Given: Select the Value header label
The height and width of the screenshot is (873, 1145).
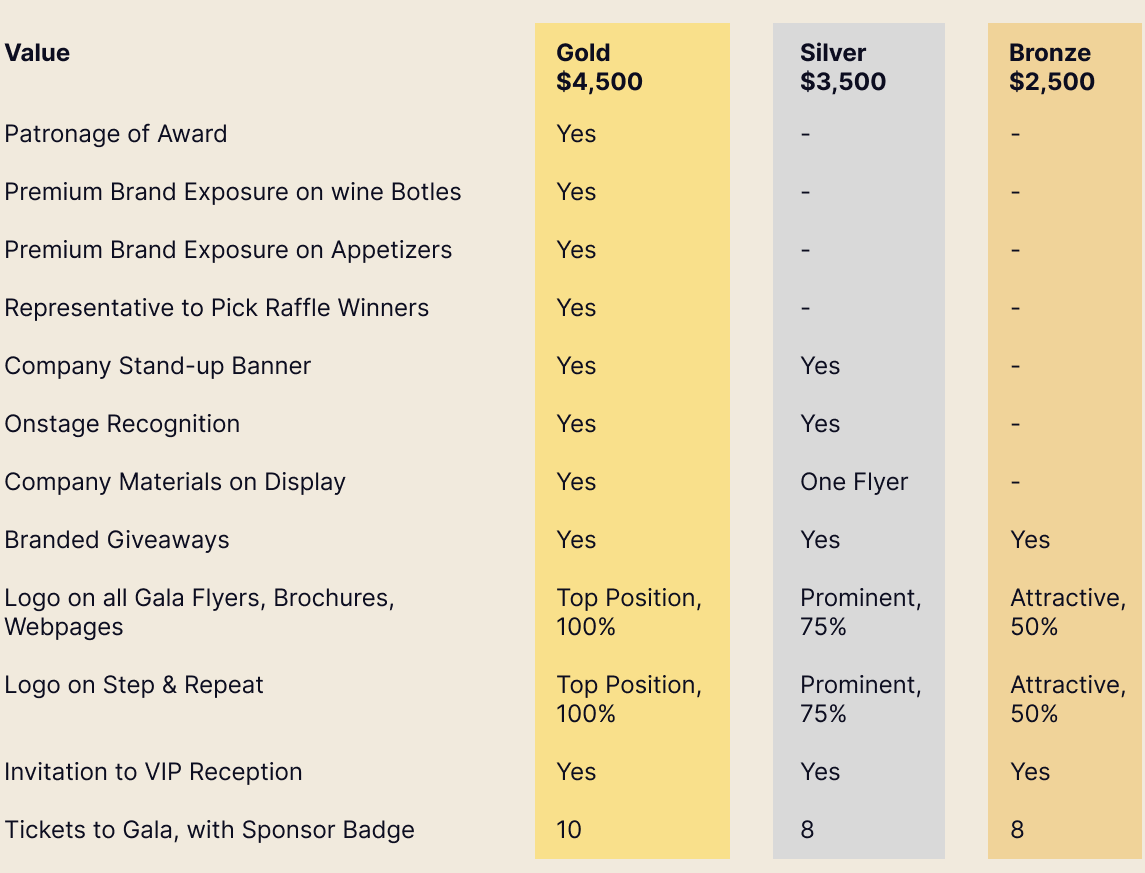Looking at the screenshot, I should pyautogui.click(x=37, y=53).
